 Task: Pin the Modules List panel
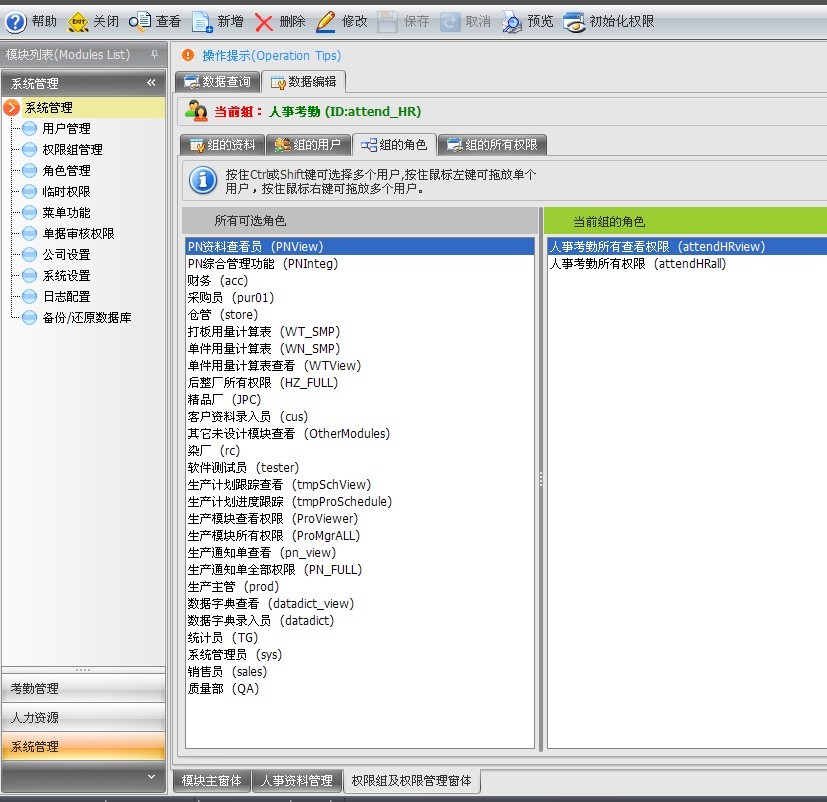[x=154, y=55]
